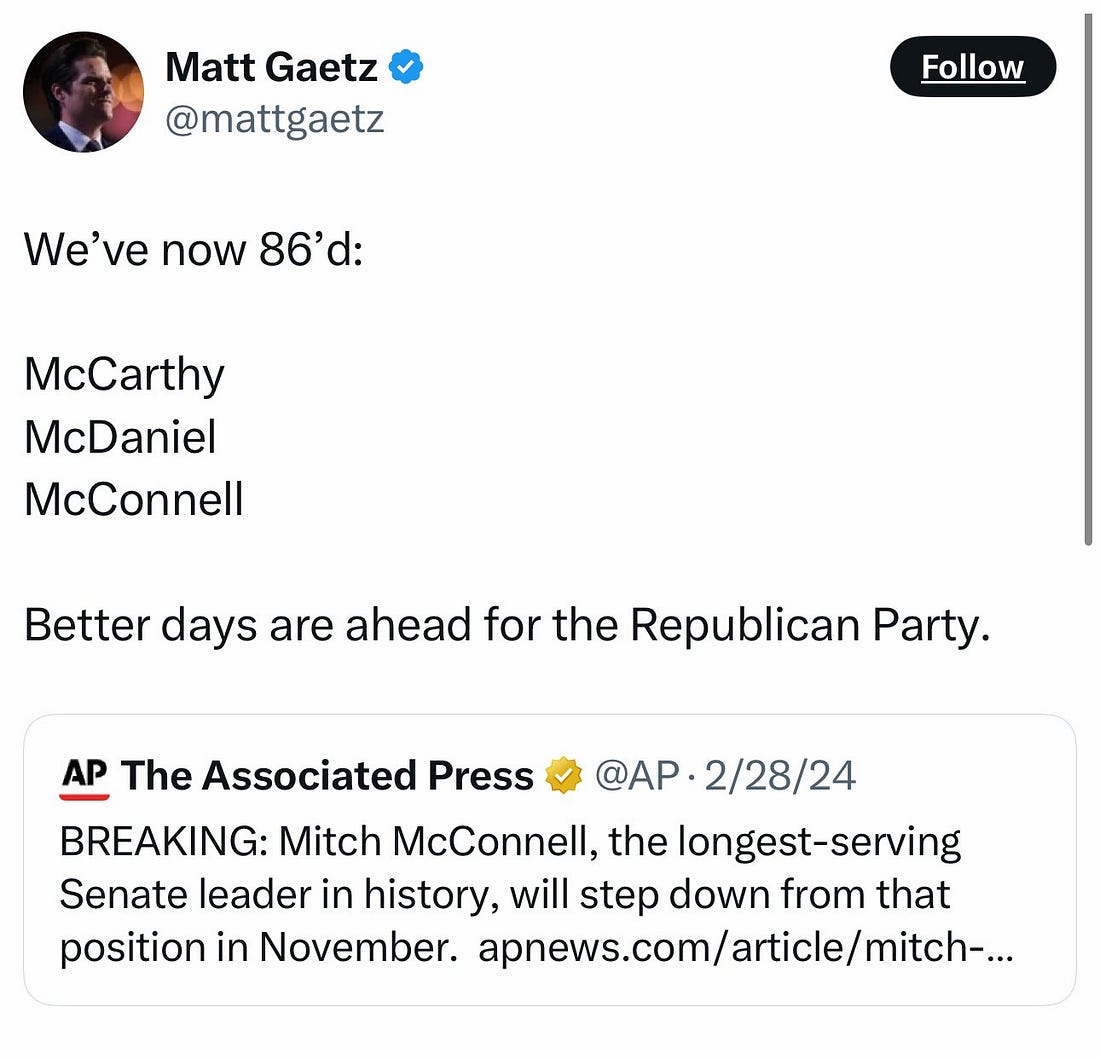Click the blue verified checkmark badge
This screenshot has height=1059, width=1100.
(x=406, y=68)
